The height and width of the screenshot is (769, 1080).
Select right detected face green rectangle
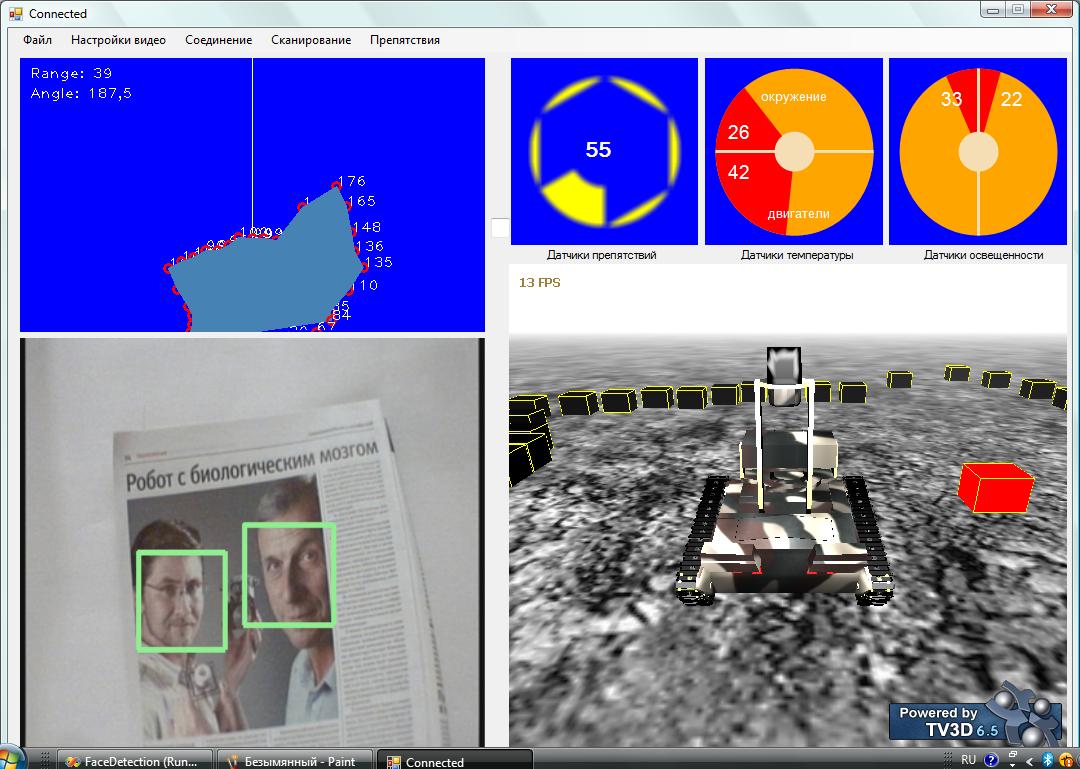click(x=289, y=574)
